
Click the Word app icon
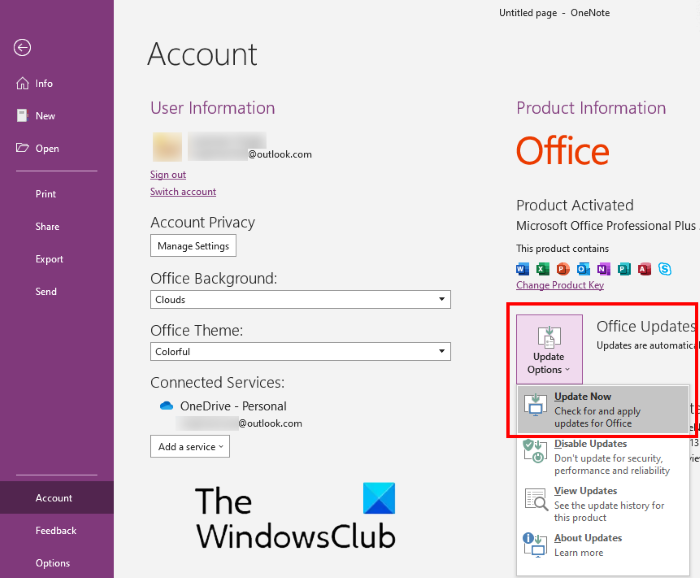coord(523,269)
